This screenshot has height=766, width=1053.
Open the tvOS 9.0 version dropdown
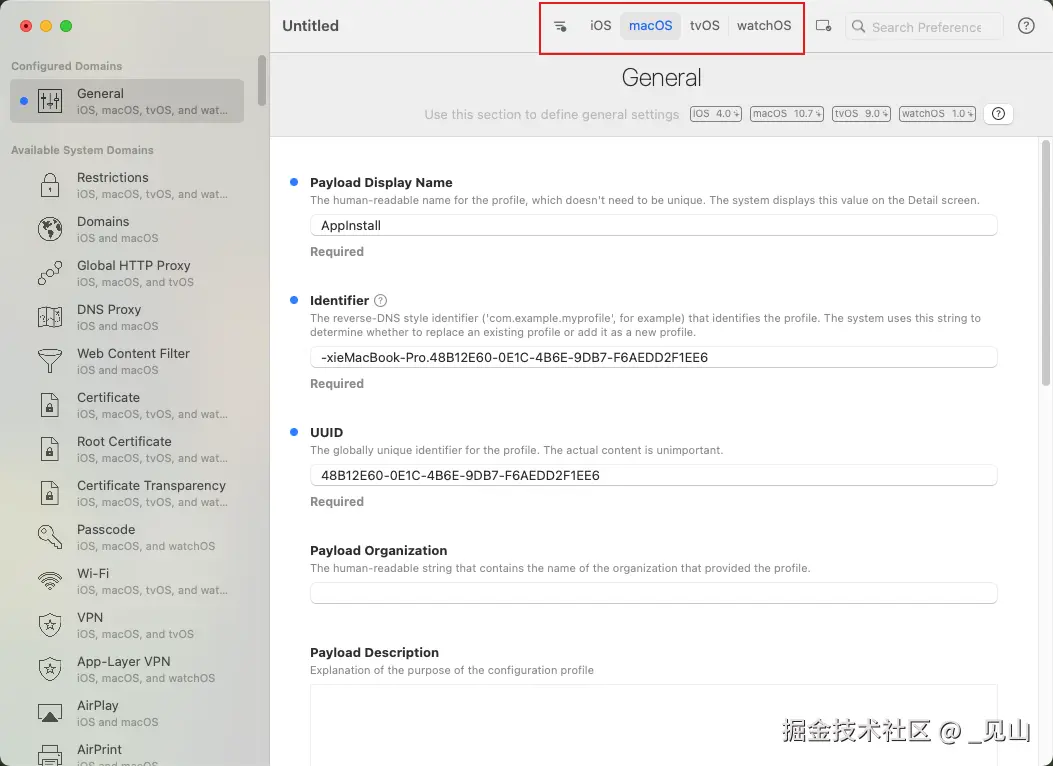click(x=861, y=113)
